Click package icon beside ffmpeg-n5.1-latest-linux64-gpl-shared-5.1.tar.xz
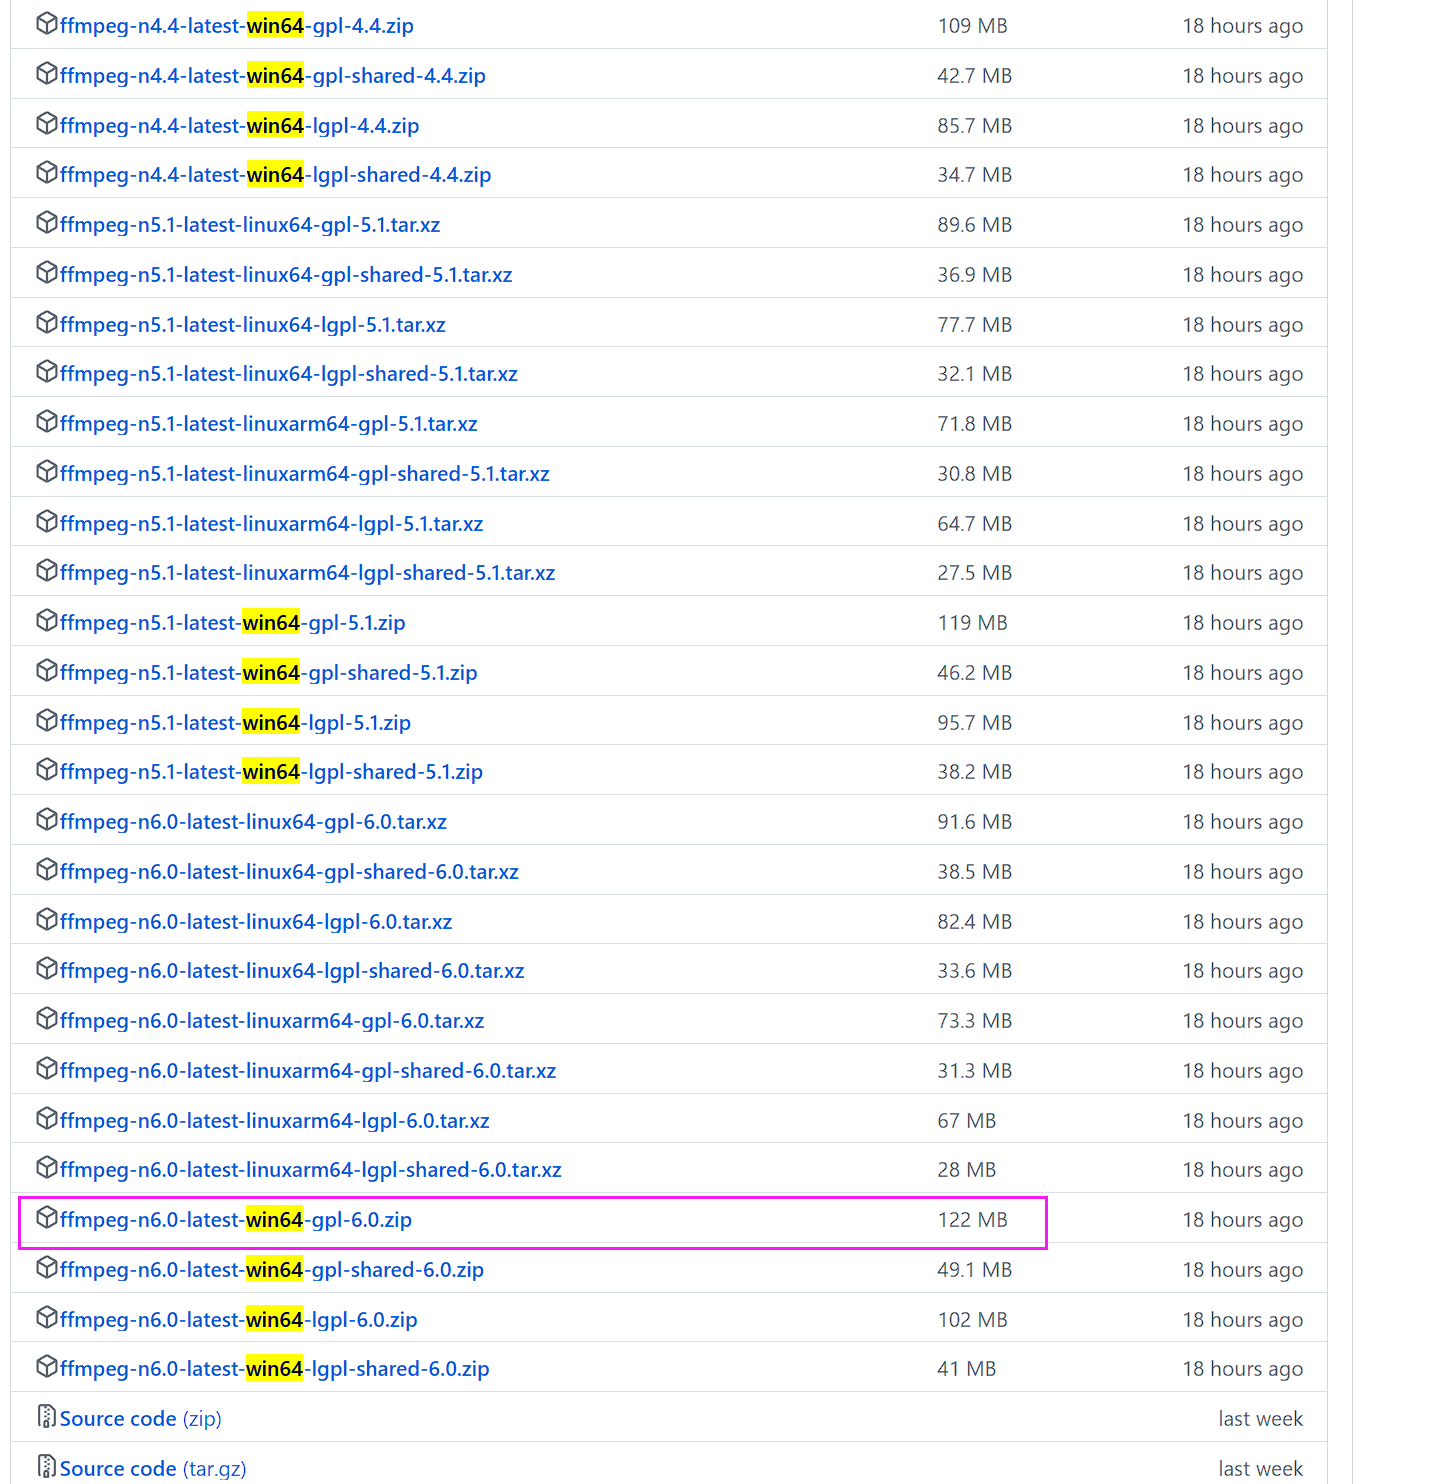 [46, 273]
